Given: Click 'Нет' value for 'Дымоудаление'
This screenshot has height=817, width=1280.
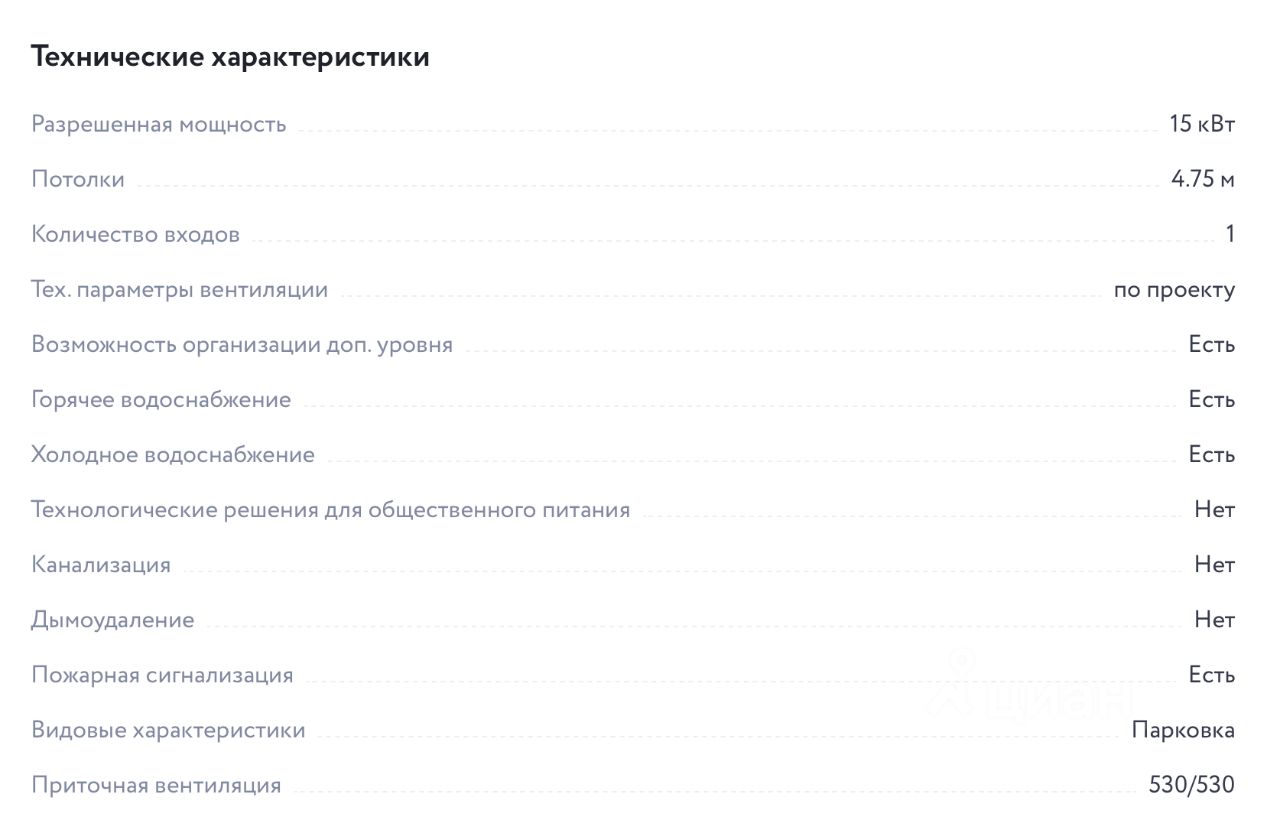Looking at the screenshot, I should (x=1215, y=620).
